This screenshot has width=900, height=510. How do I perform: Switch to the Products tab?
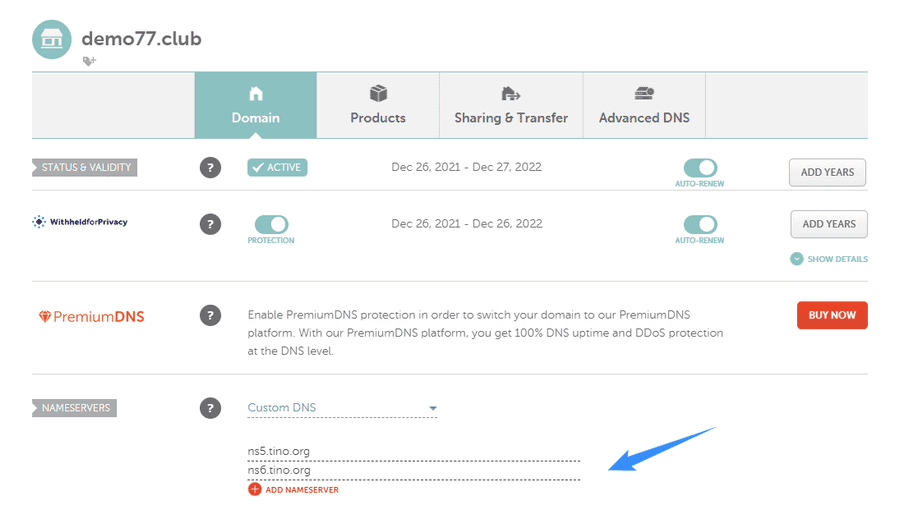[378, 106]
